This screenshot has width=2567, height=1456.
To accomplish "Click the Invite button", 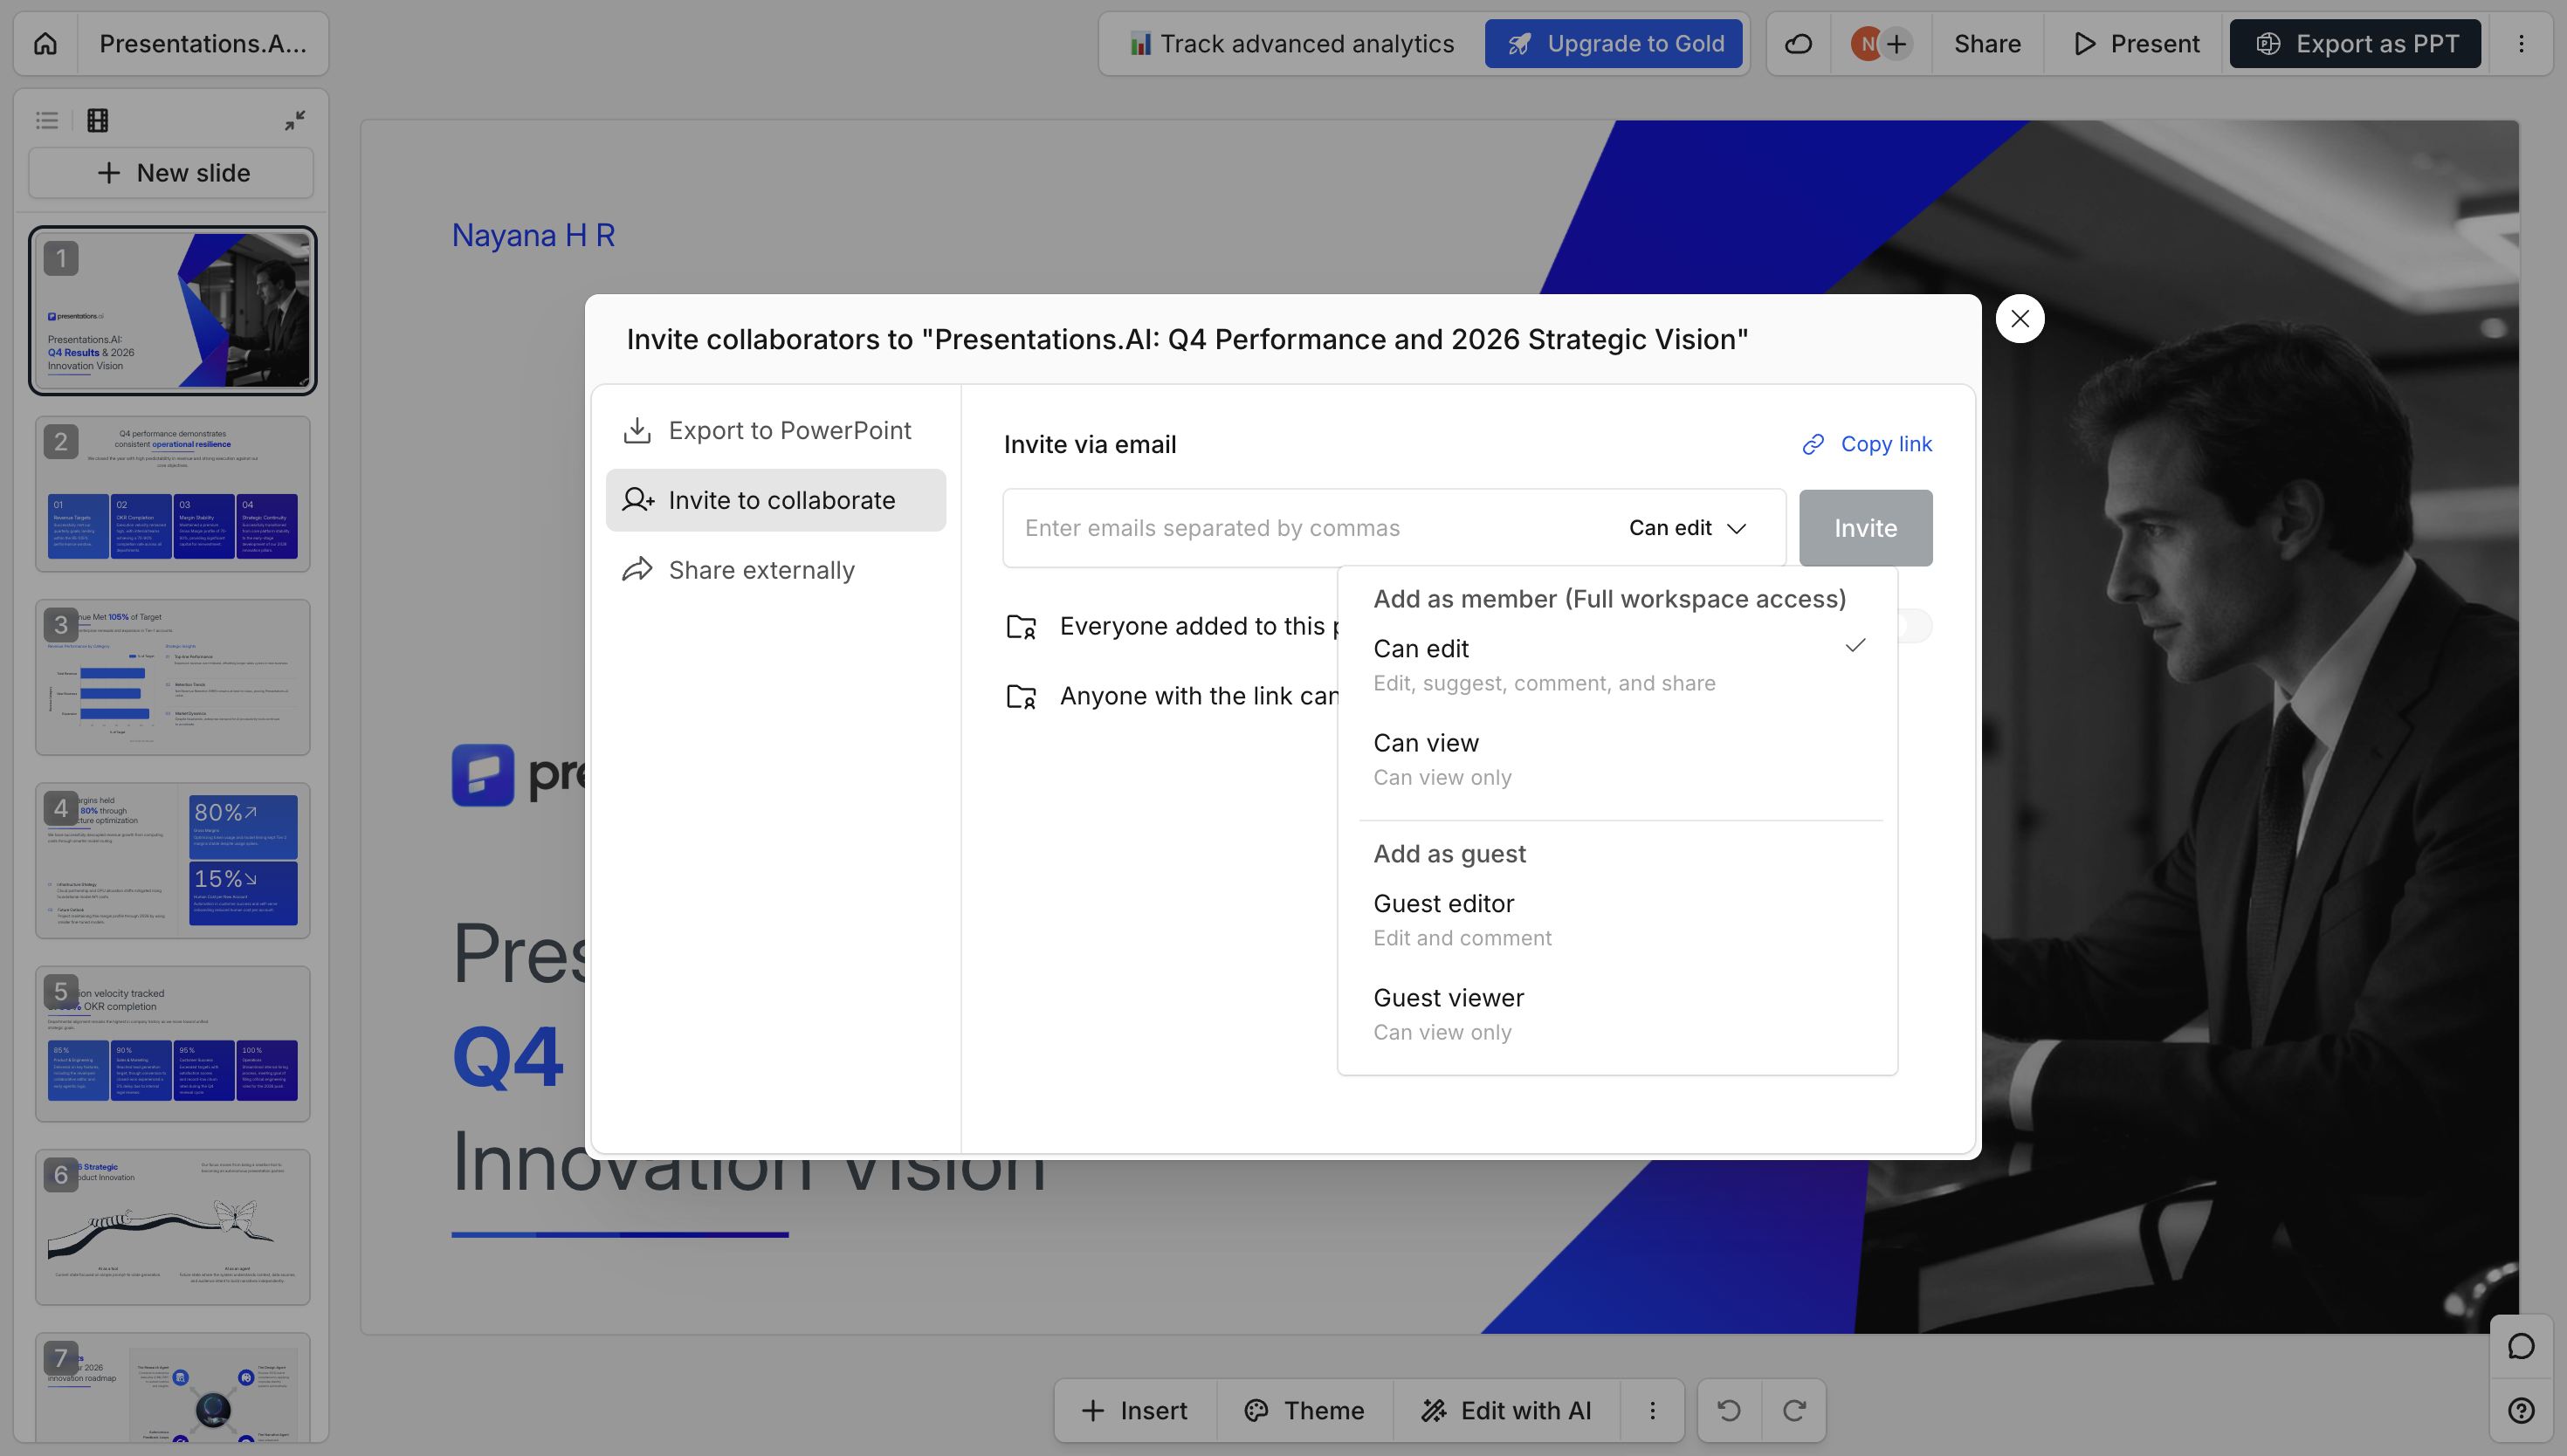I will tap(1865, 528).
